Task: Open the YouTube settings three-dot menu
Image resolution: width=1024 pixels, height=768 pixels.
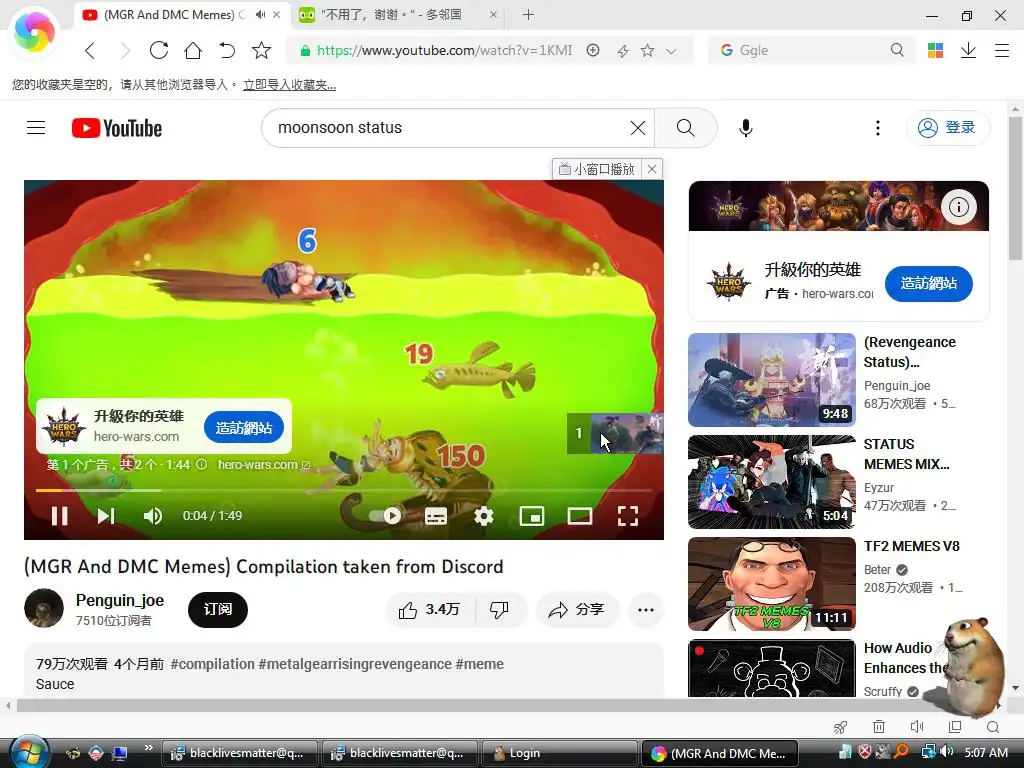Action: (x=878, y=128)
